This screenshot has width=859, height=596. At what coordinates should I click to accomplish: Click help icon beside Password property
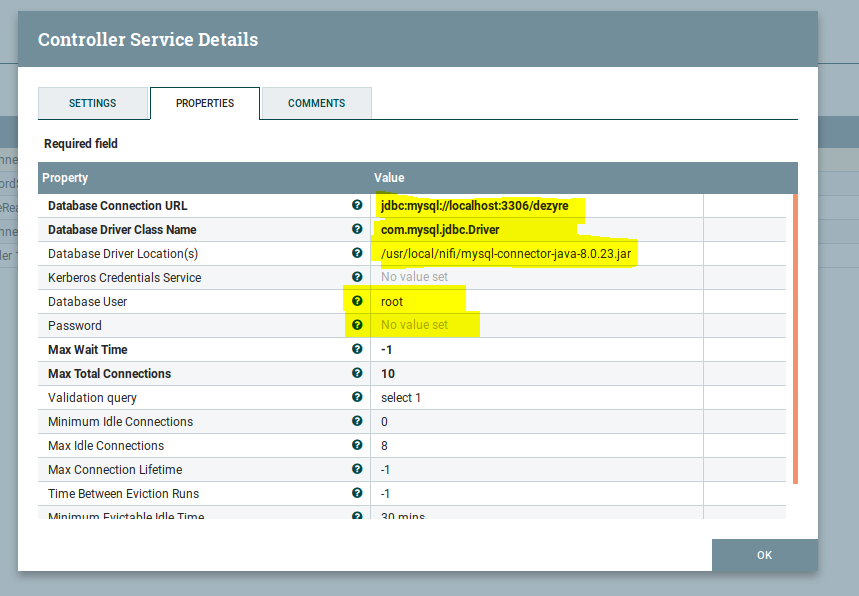pyautogui.click(x=357, y=325)
